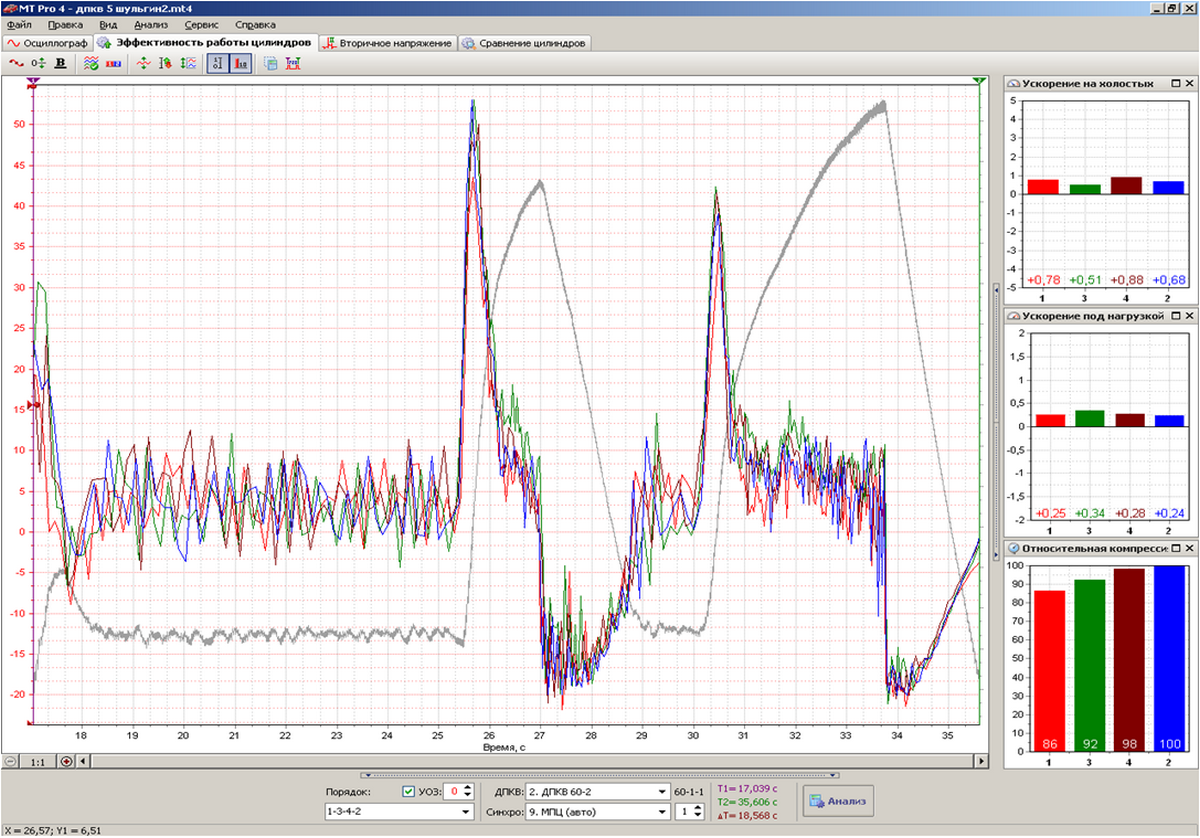Click the wavy lines with checkmark icon
The width and height of the screenshot is (1200, 838).
point(91,63)
